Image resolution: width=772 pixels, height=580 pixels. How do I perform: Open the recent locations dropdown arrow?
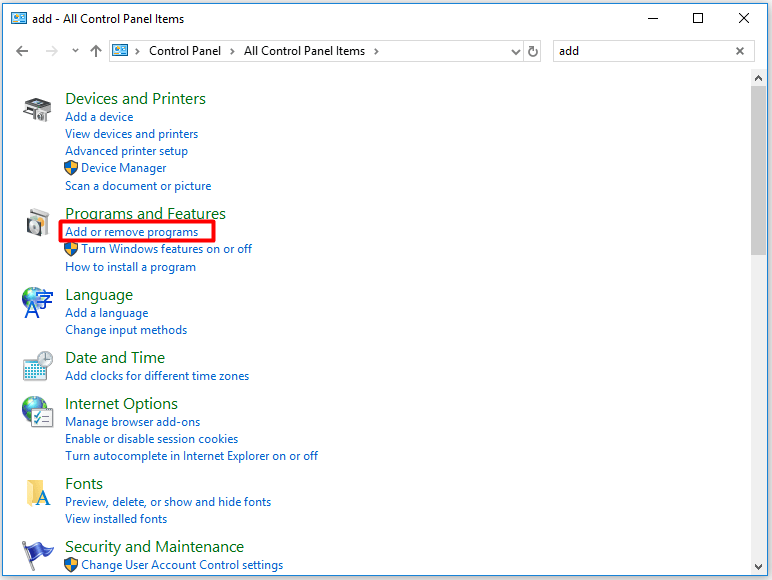click(75, 51)
